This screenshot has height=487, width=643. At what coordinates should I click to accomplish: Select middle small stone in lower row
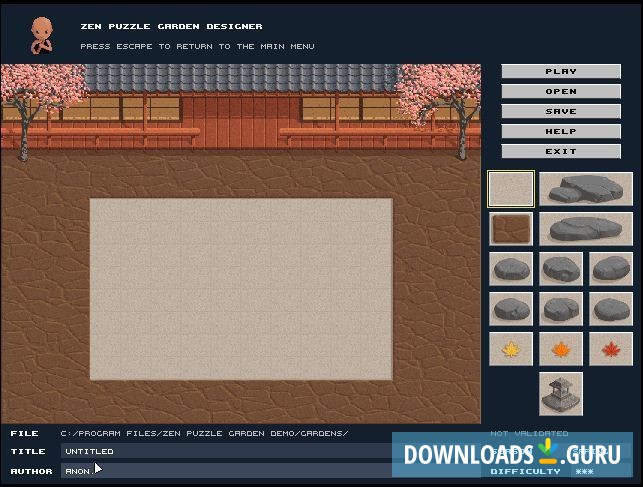pyautogui.click(x=561, y=309)
